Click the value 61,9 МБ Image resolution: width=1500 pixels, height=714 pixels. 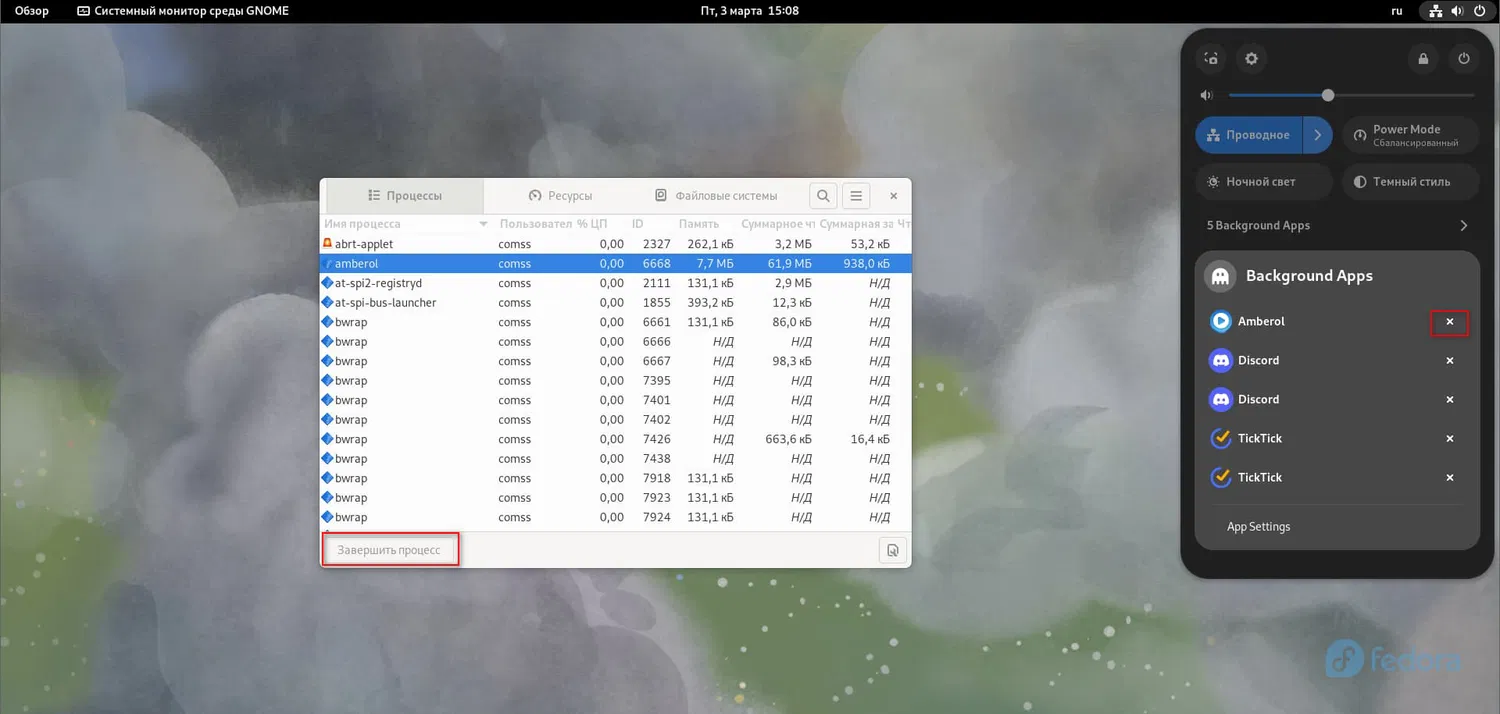coord(790,264)
